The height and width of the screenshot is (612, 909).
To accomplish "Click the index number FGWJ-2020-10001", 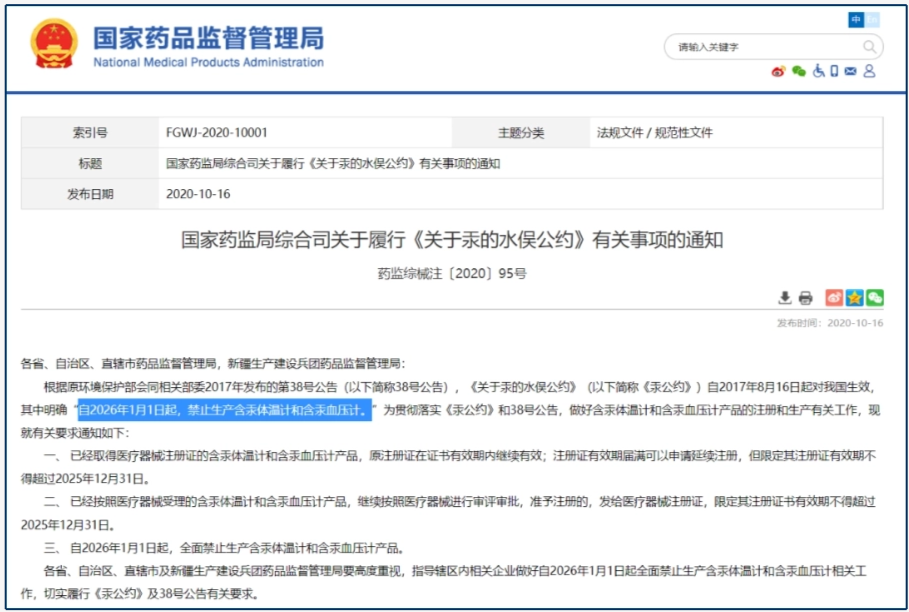I will point(217,133).
